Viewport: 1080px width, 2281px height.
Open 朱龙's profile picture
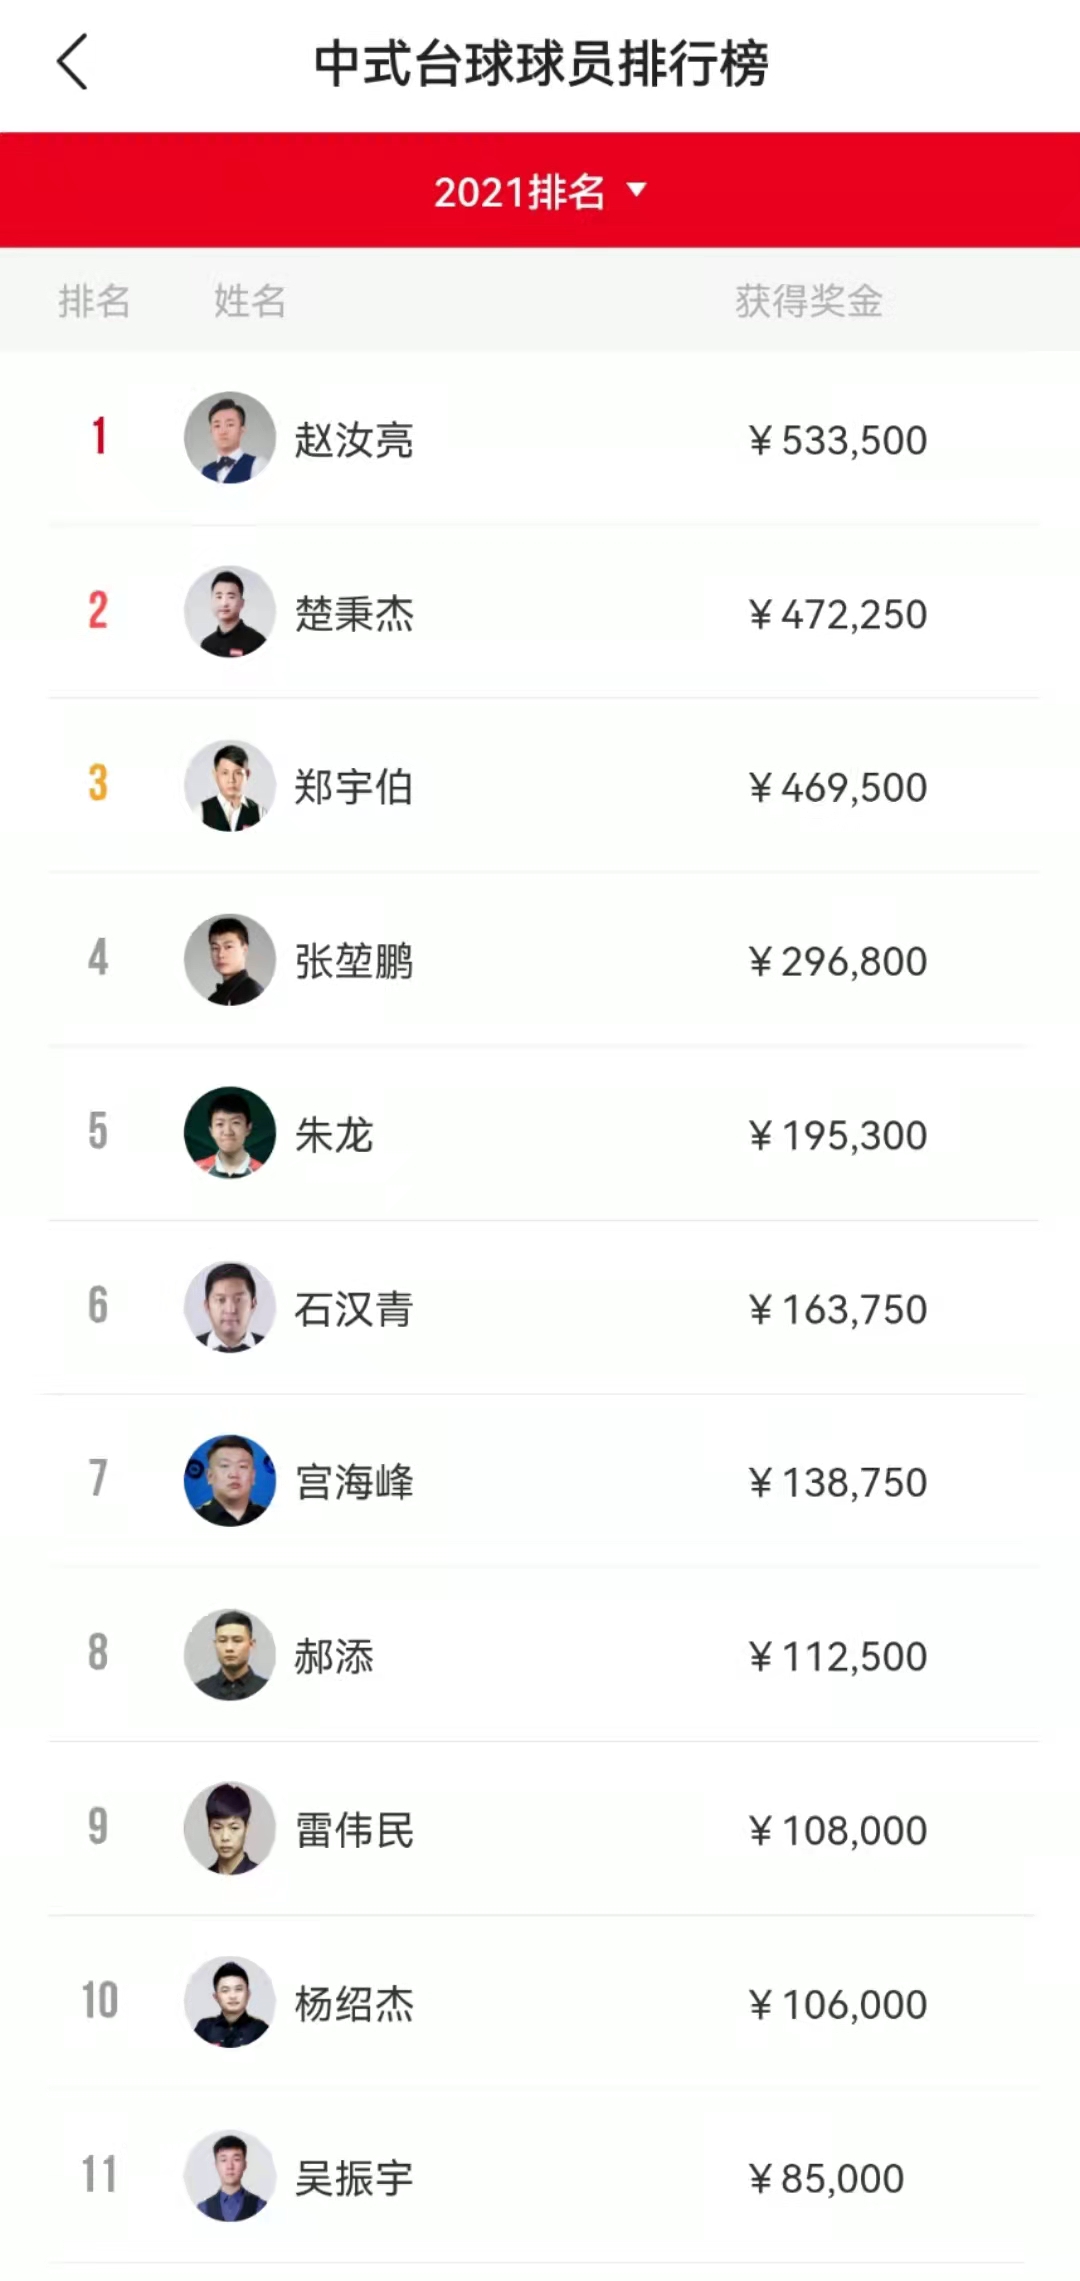230,1133
